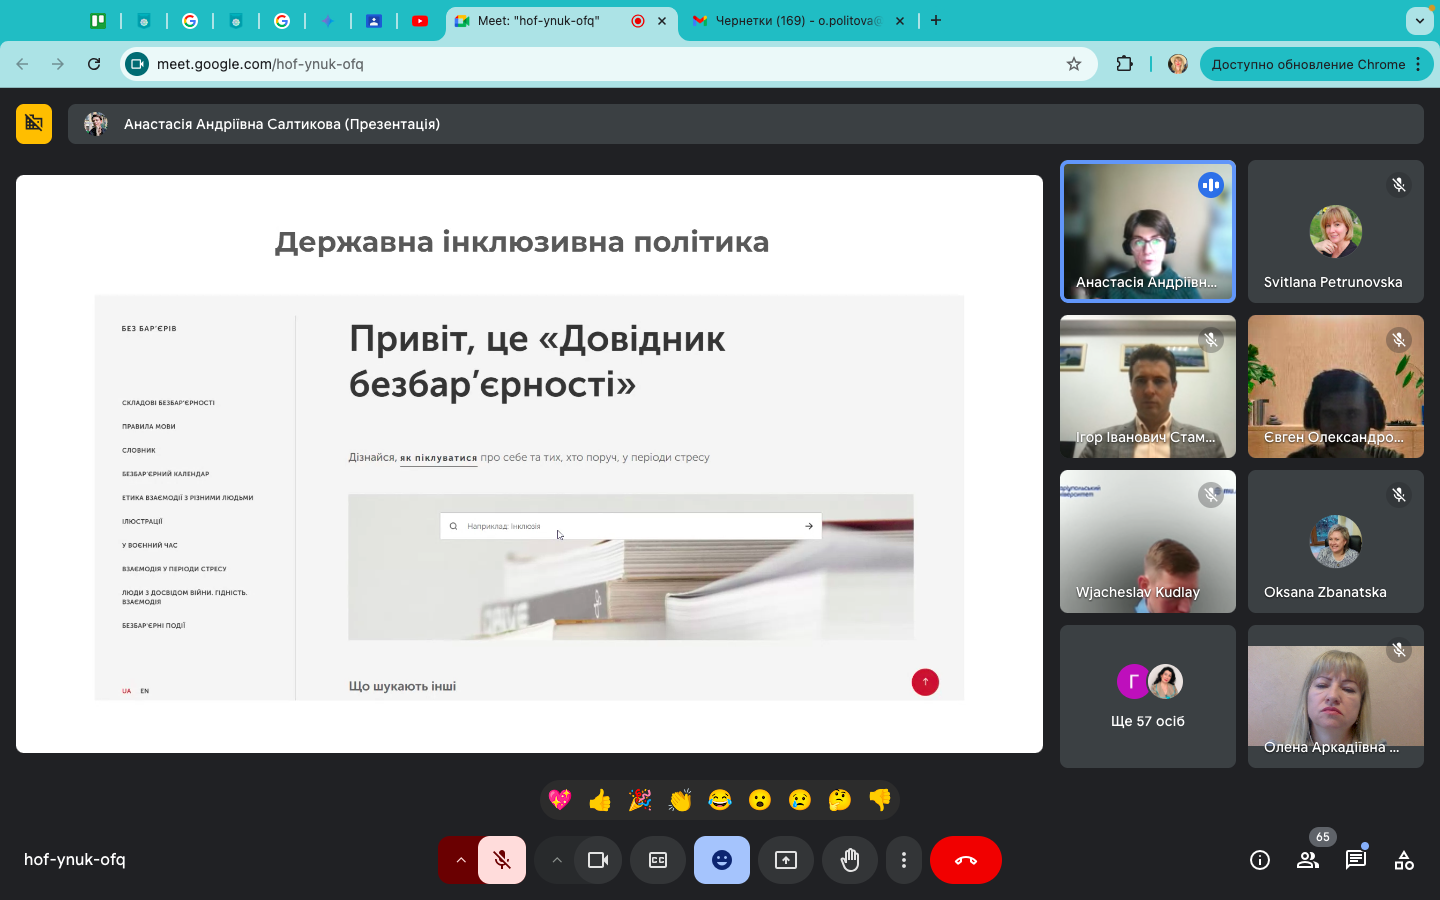1440x900 pixels.
Task: Open more options three-dot menu
Action: pos(904,860)
